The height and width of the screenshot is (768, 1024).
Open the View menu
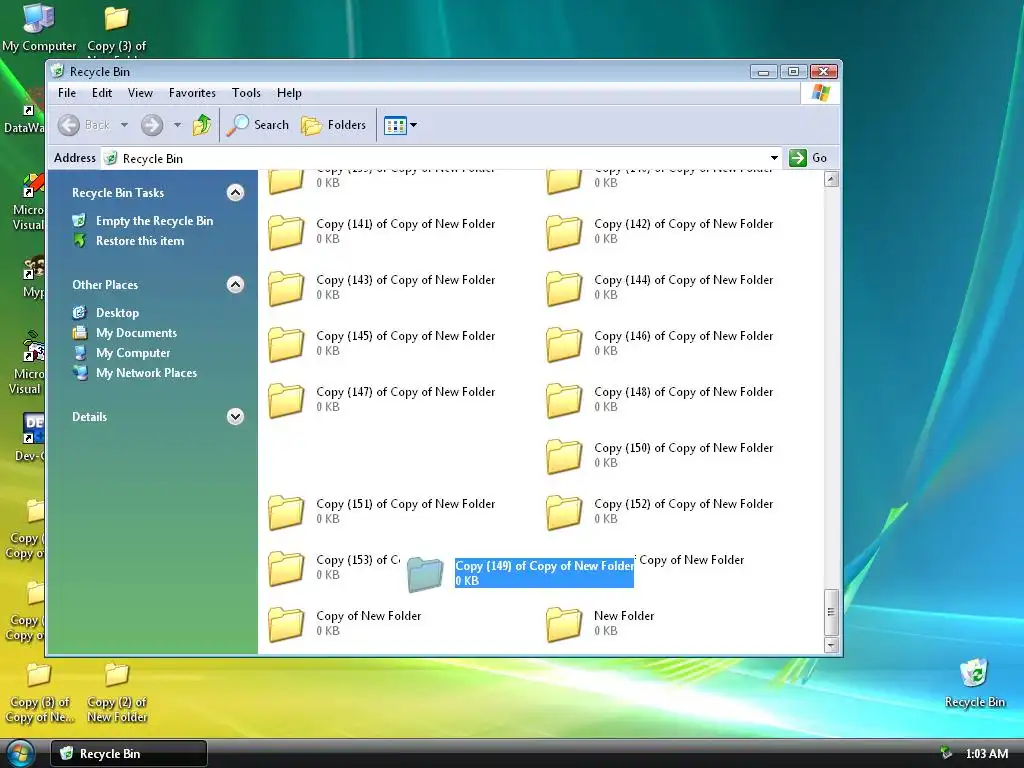[140, 93]
